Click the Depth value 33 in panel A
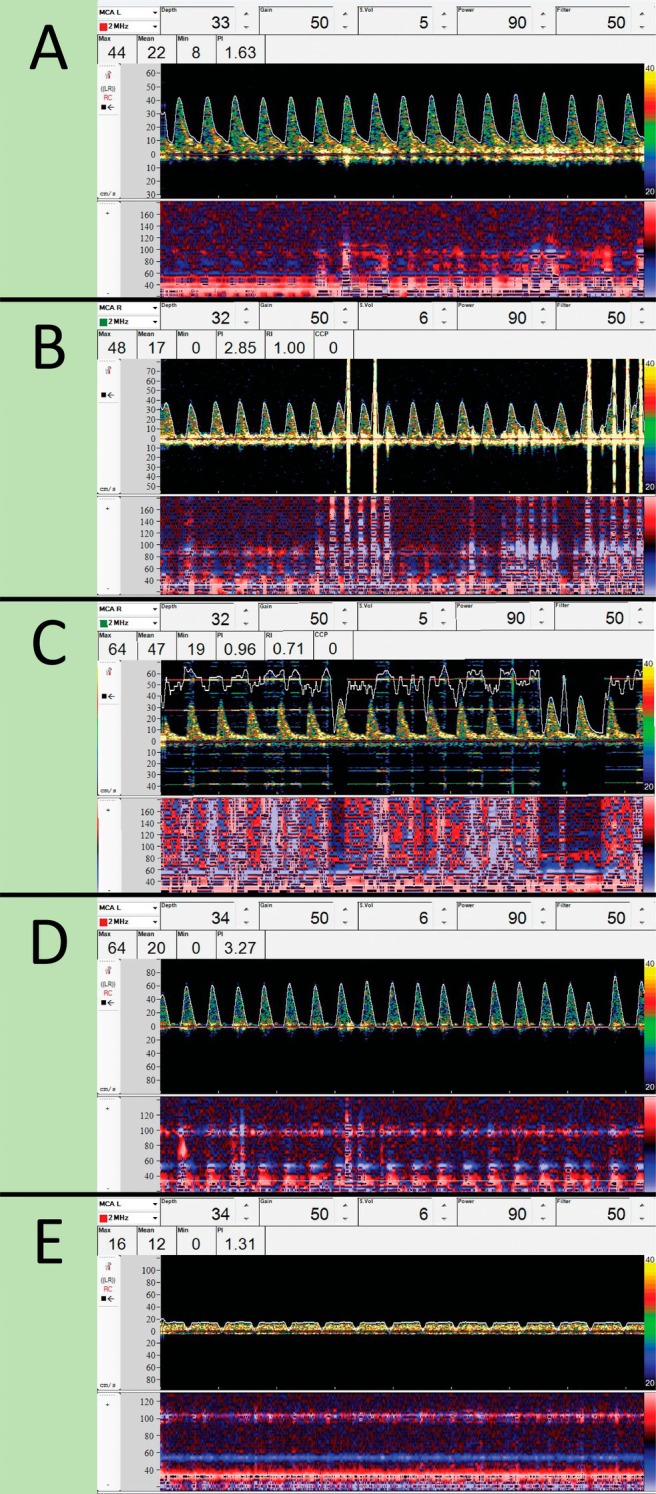This screenshot has width=656, height=1494. 220,21
